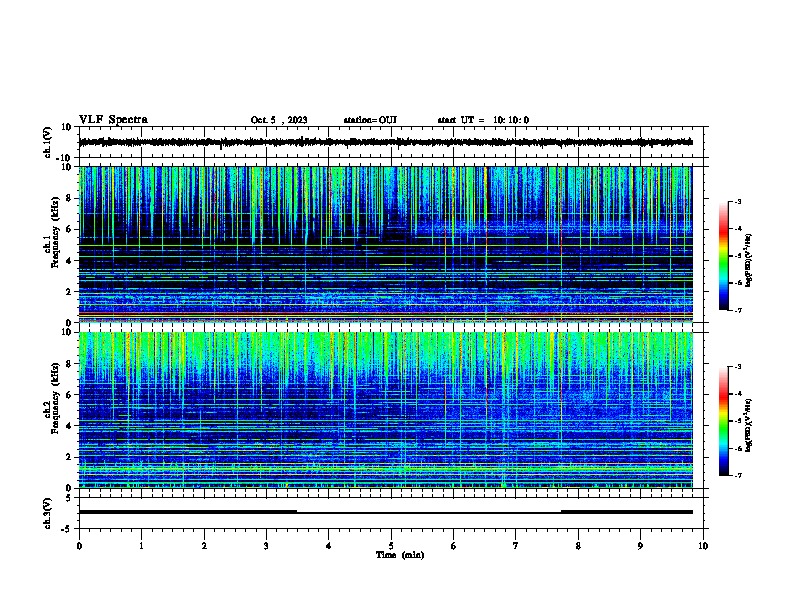
Task: Click the ch.2 spectrogram color scale bar
Action: point(724,421)
